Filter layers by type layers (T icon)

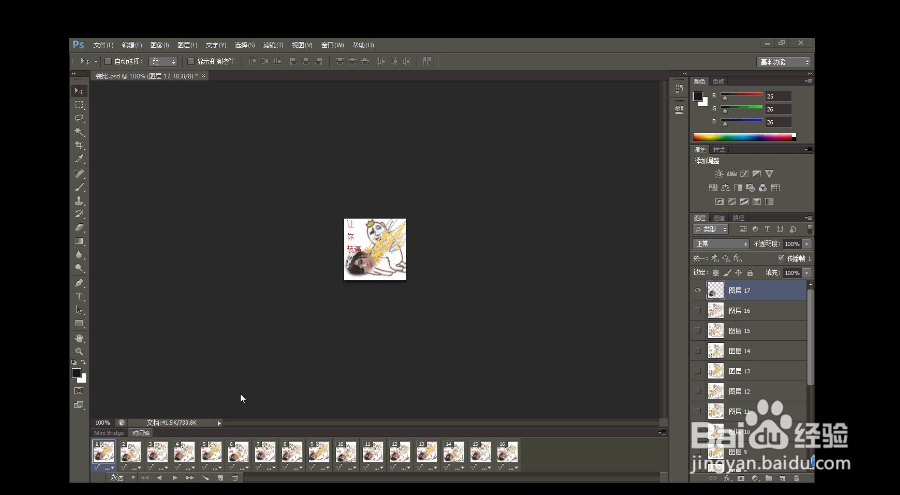(767, 229)
